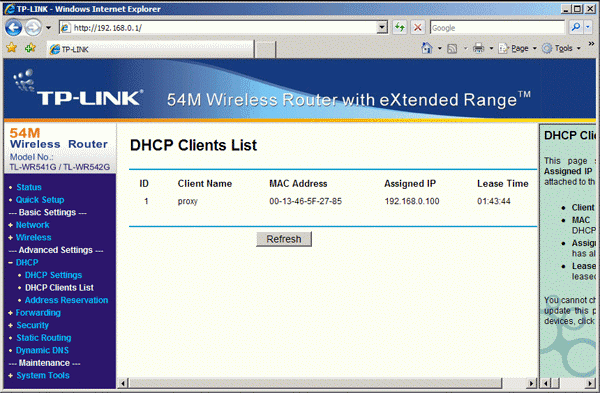Click the Google search box
The height and width of the screenshot is (393, 600).
(x=497, y=28)
